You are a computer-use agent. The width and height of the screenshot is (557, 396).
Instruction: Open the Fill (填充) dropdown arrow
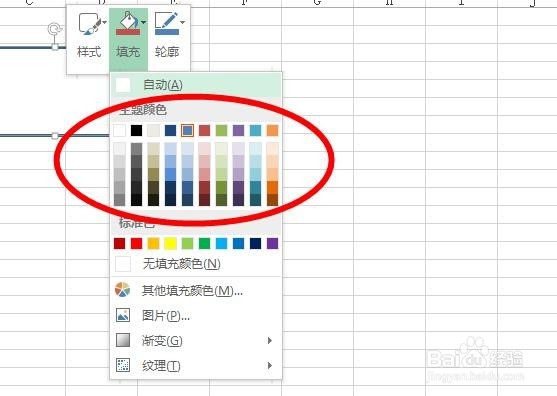pyautogui.click(x=143, y=22)
